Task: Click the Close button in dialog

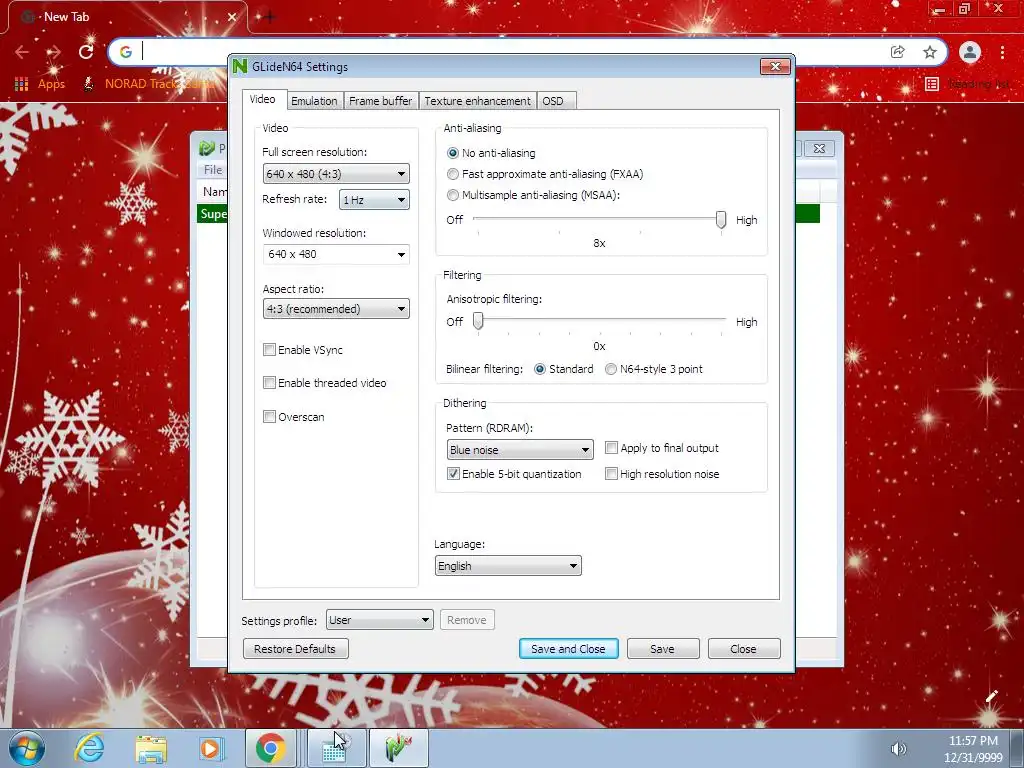Action: [744, 648]
